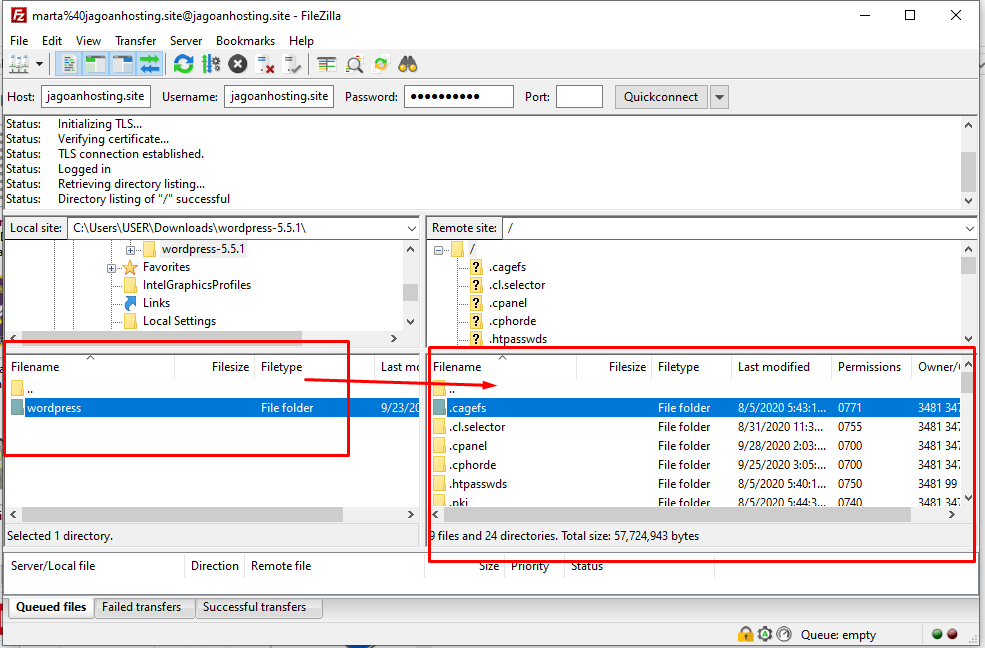
Task: Toggle processing of transfer queue
Action: click(x=210, y=64)
